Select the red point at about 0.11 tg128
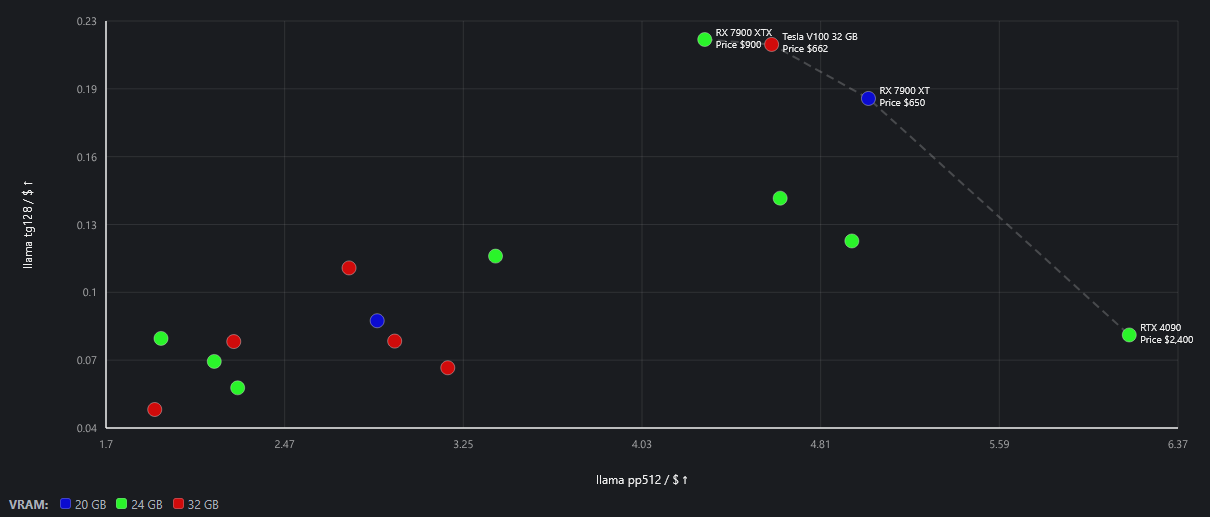 click(349, 268)
